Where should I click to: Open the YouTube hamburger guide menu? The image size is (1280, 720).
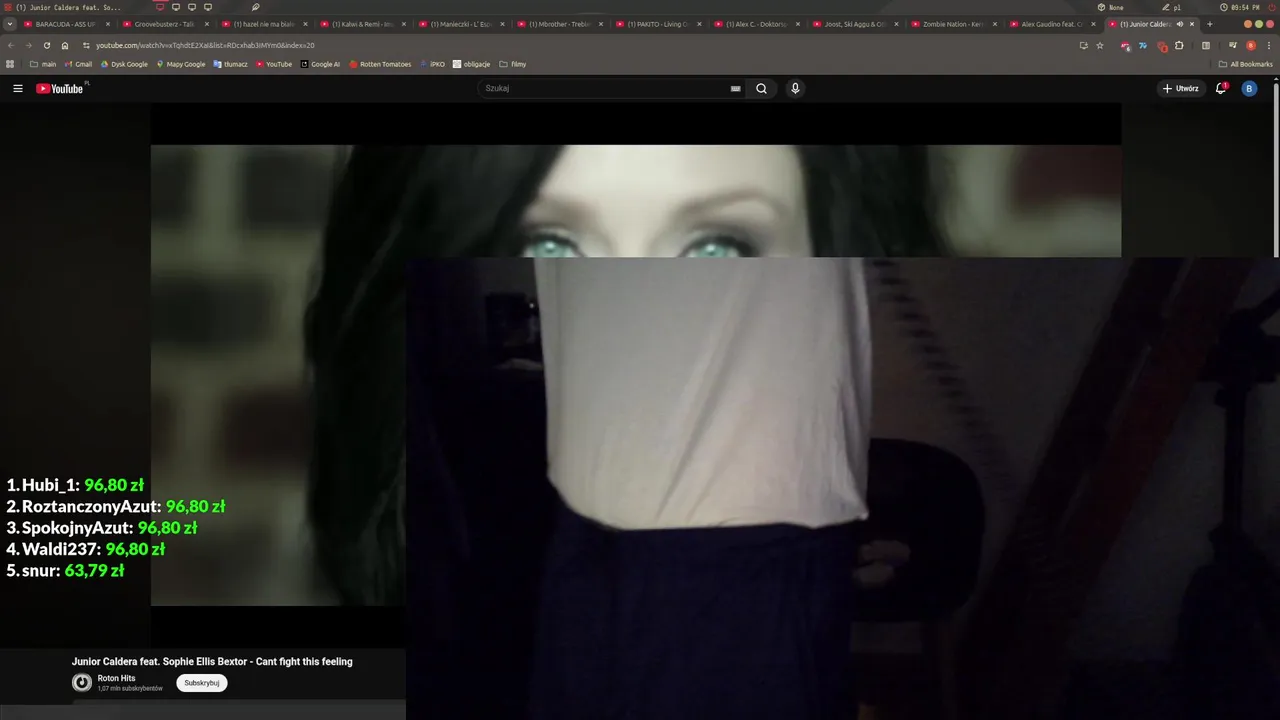point(18,89)
